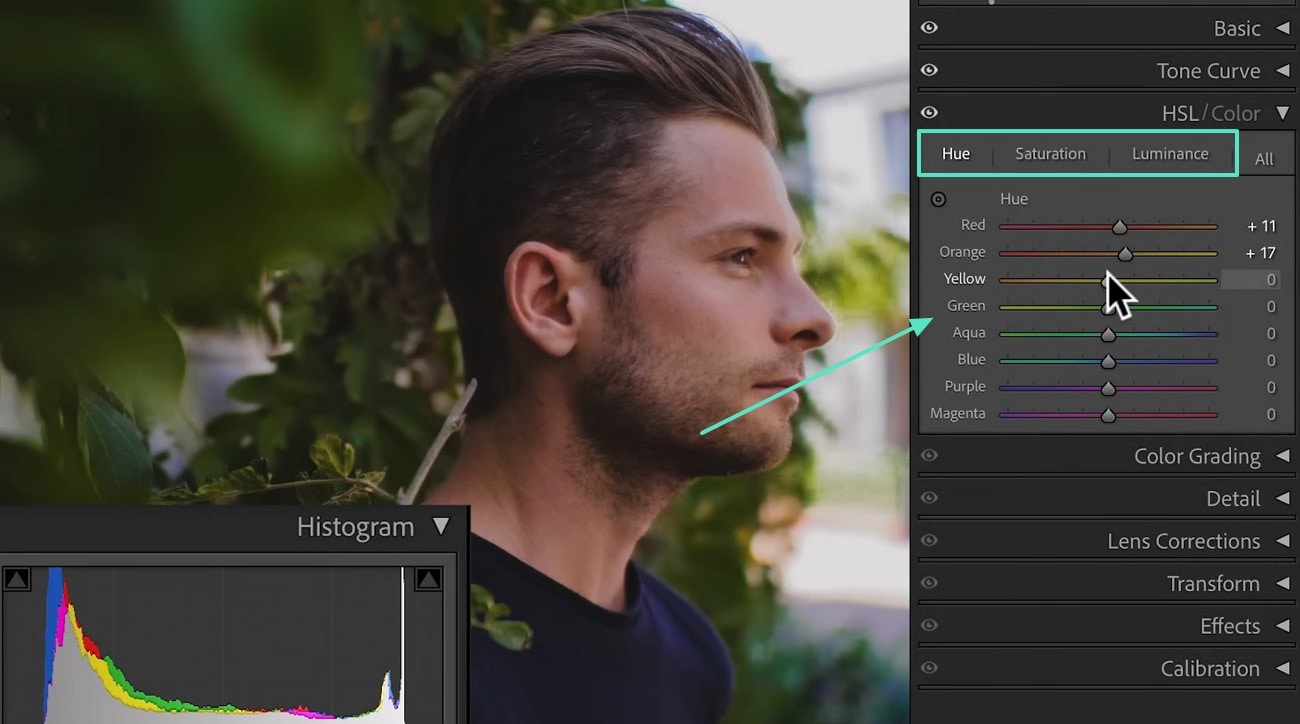Toggle the Detail panel eye icon
Image resolution: width=1300 pixels, height=724 pixels.
point(929,497)
